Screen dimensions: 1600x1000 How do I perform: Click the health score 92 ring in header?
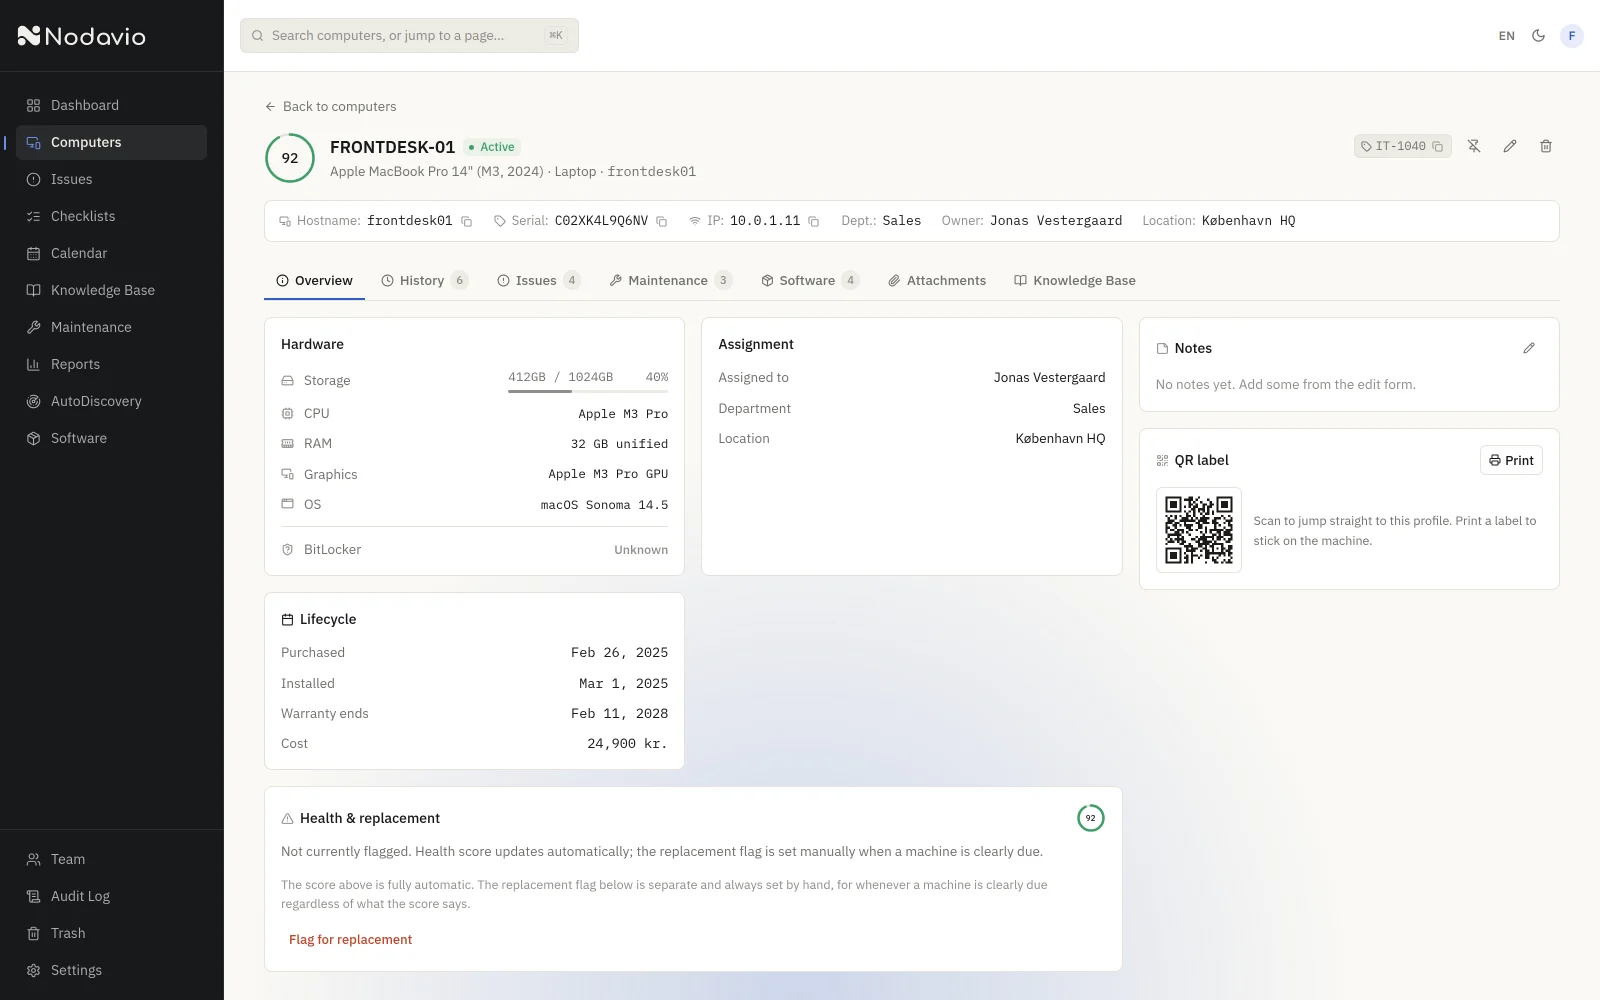click(x=290, y=158)
